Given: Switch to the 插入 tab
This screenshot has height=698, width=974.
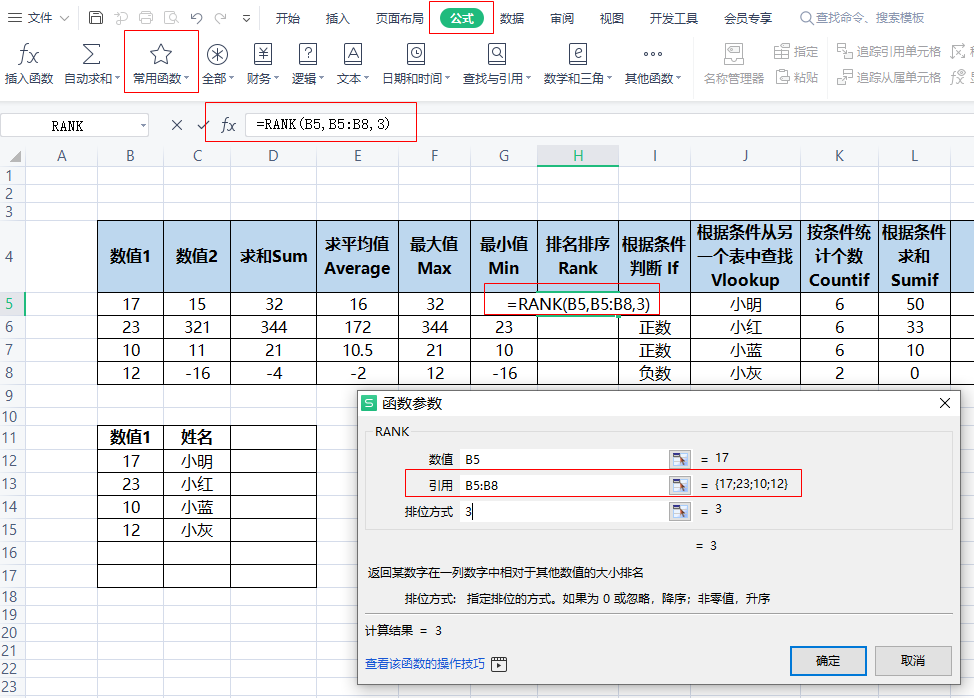Looking at the screenshot, I should (338, 19).
